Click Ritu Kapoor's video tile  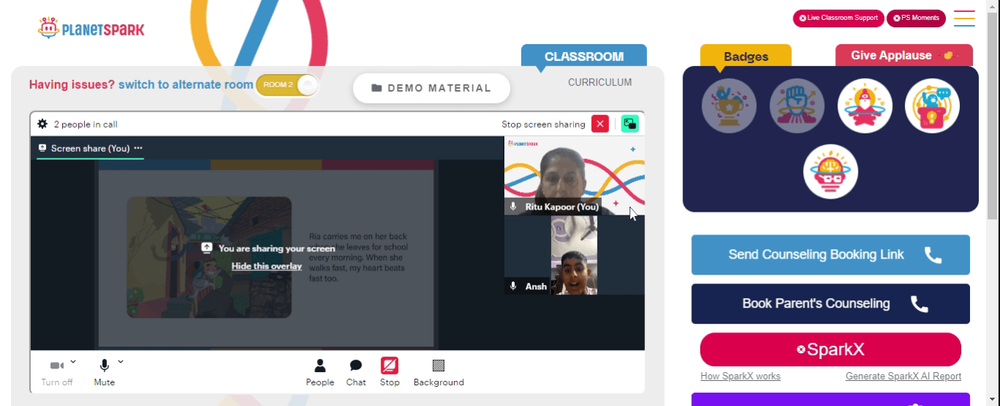point(574,175)
